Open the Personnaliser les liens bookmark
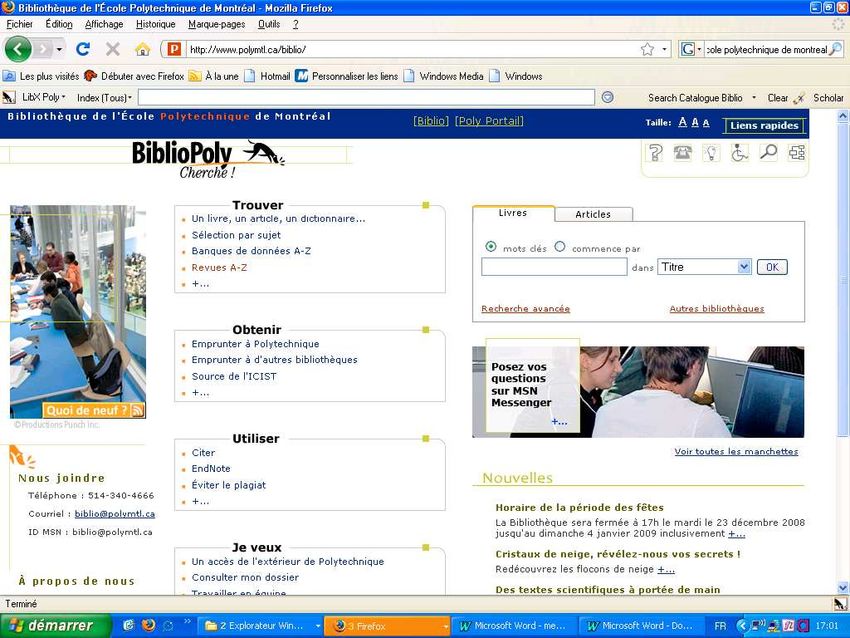Screen dimensions: 850x638 pos(346,76)
